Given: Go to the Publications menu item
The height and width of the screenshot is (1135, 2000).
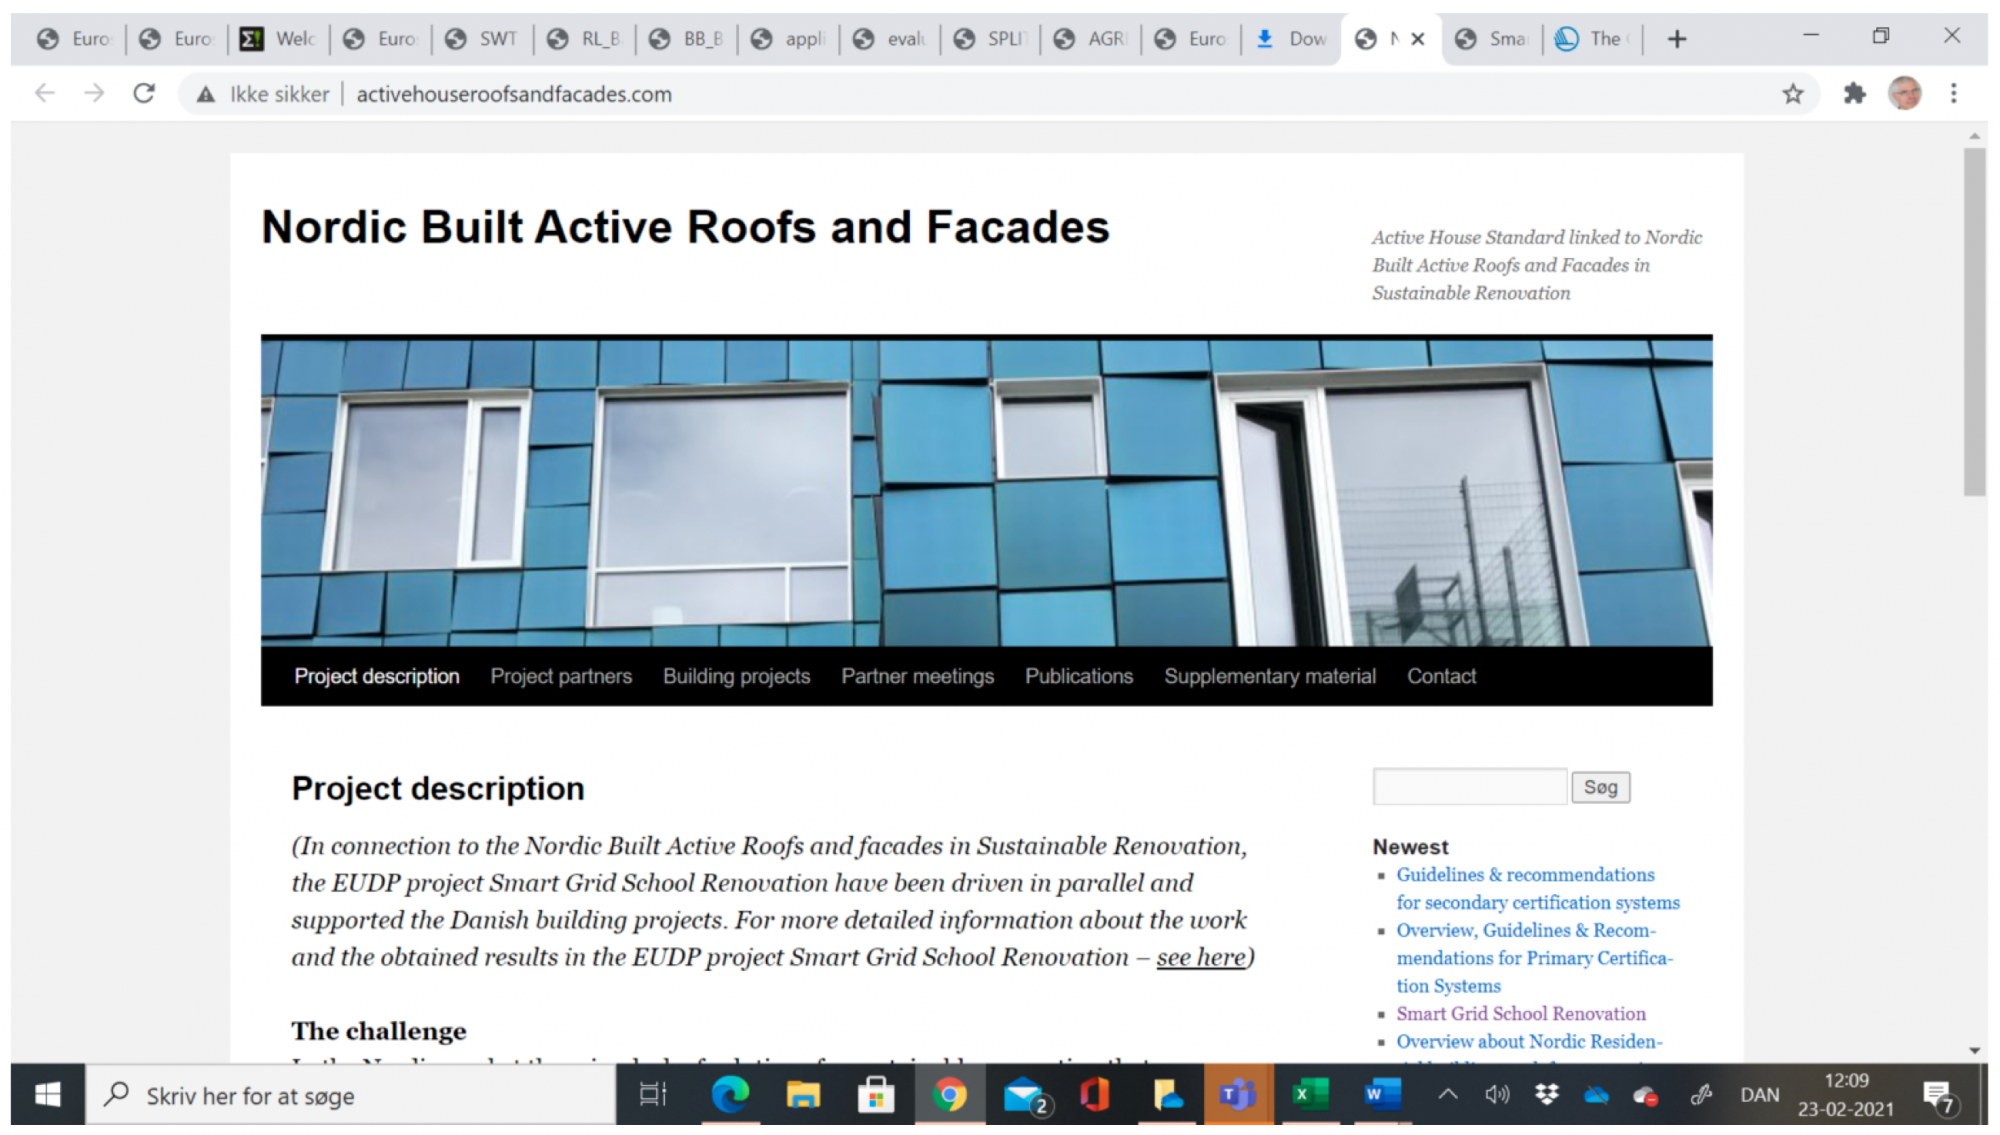Looking at the screenshot, I should 1079,677.
